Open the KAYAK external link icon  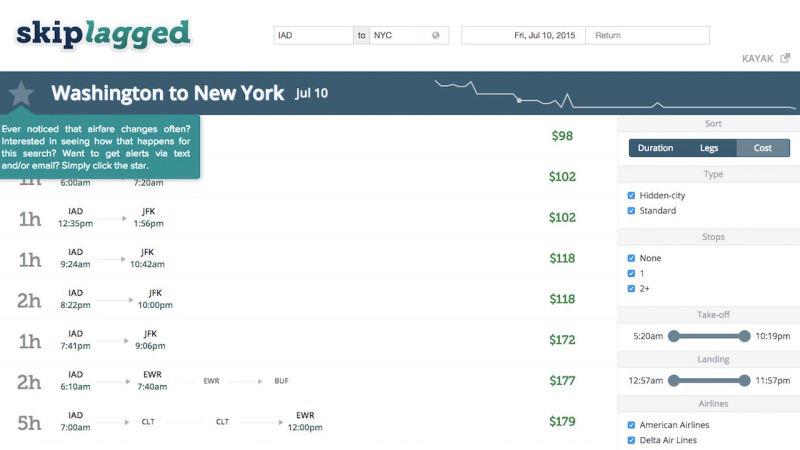point(785,59)
